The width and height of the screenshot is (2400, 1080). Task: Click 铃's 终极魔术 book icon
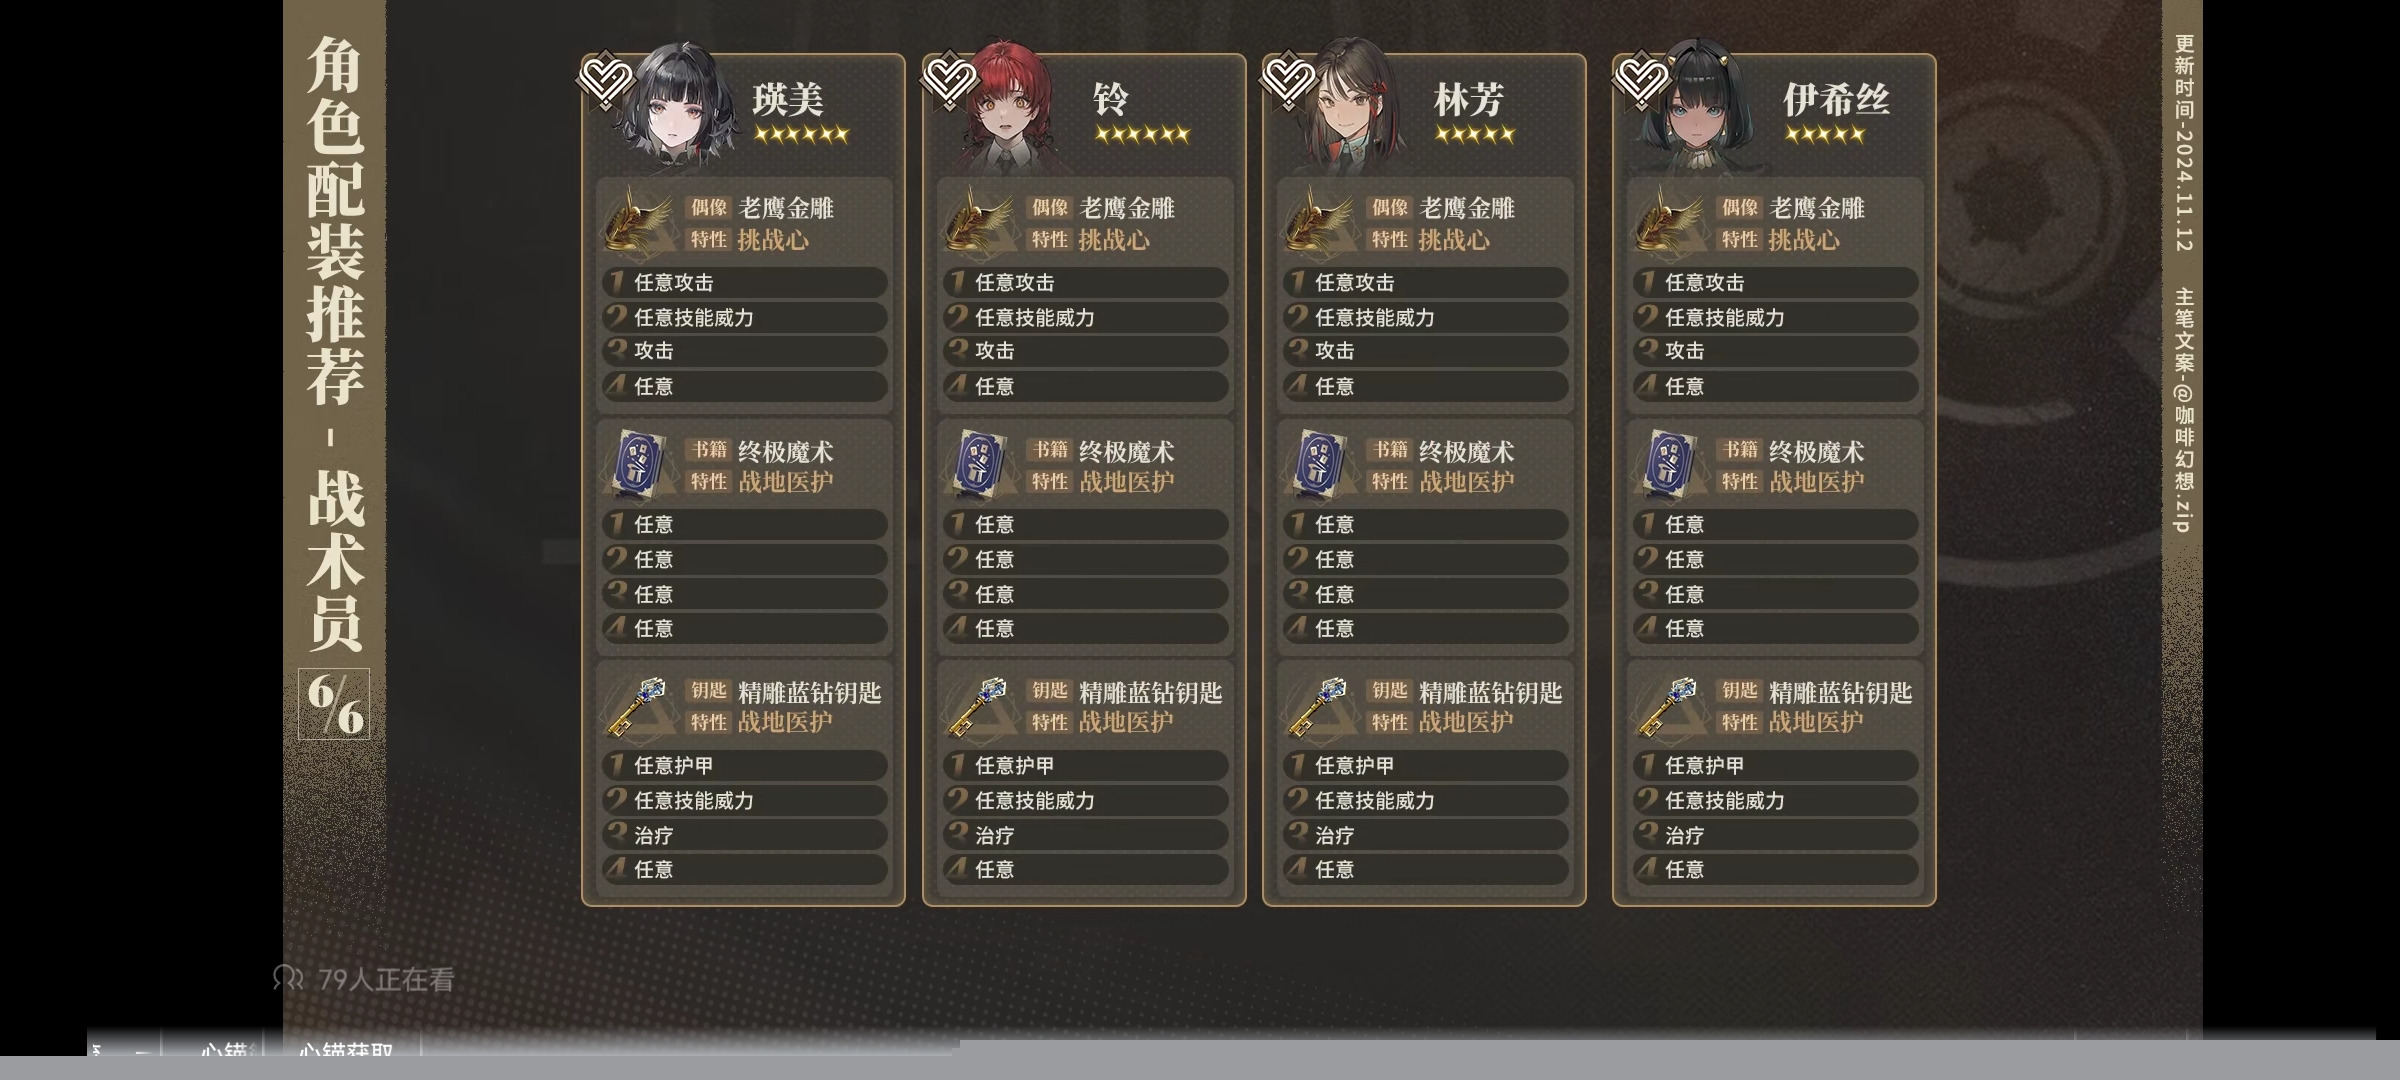[978, 464]
